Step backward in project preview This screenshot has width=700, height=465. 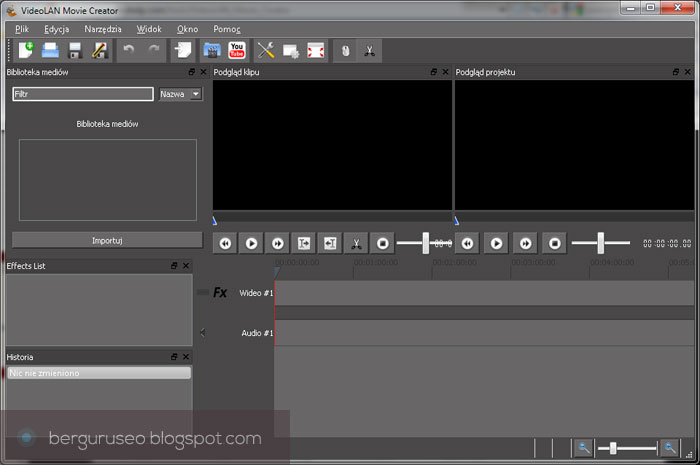coord(467,243)
